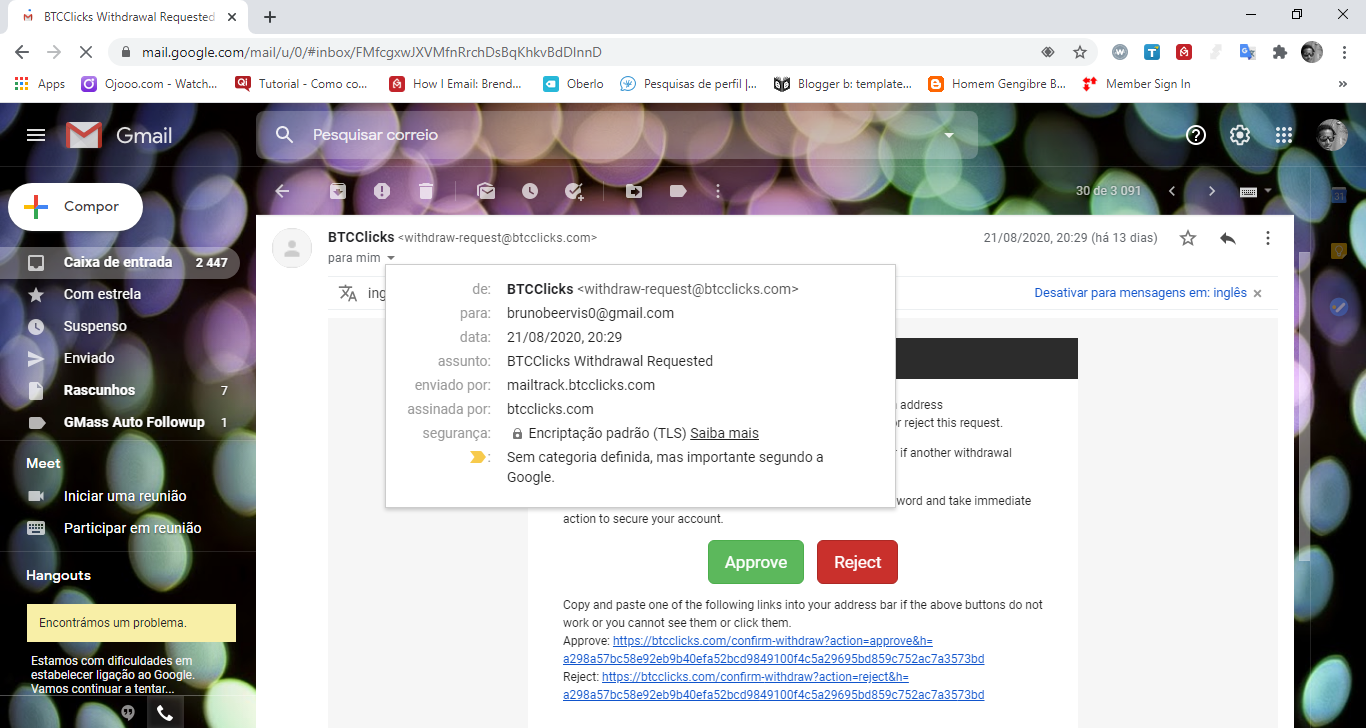Open Google account profile picture
The image size is (1366, 728).
tap(1332, 135)
